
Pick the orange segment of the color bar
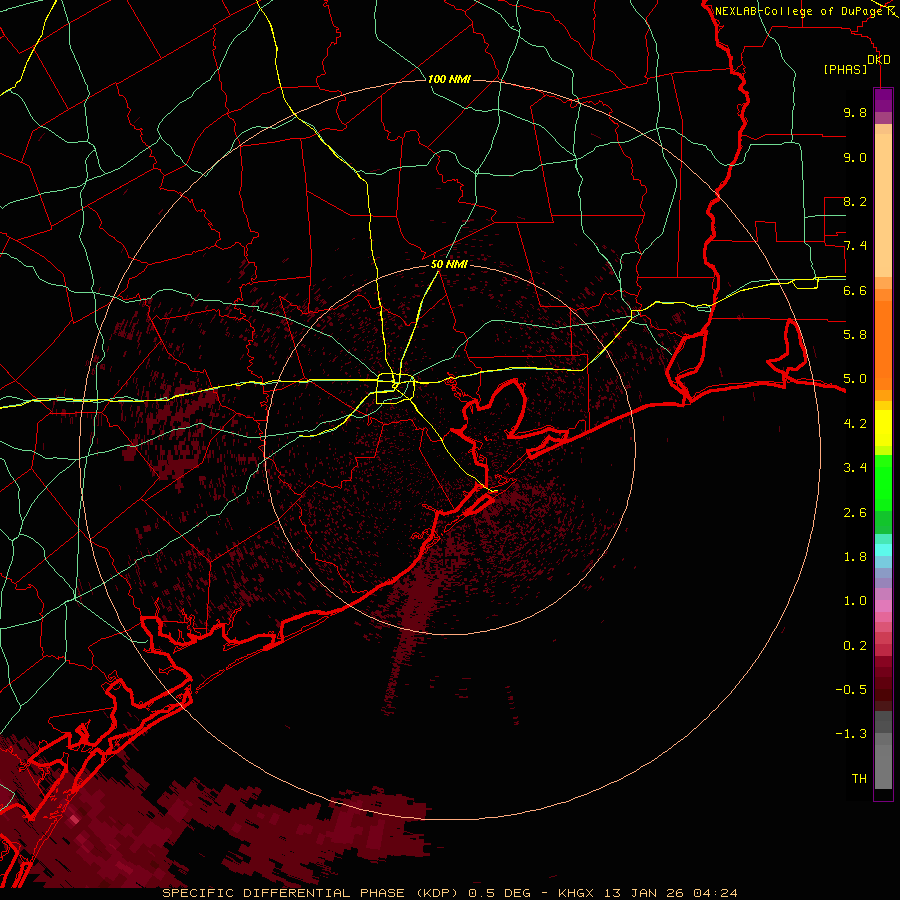883,344
